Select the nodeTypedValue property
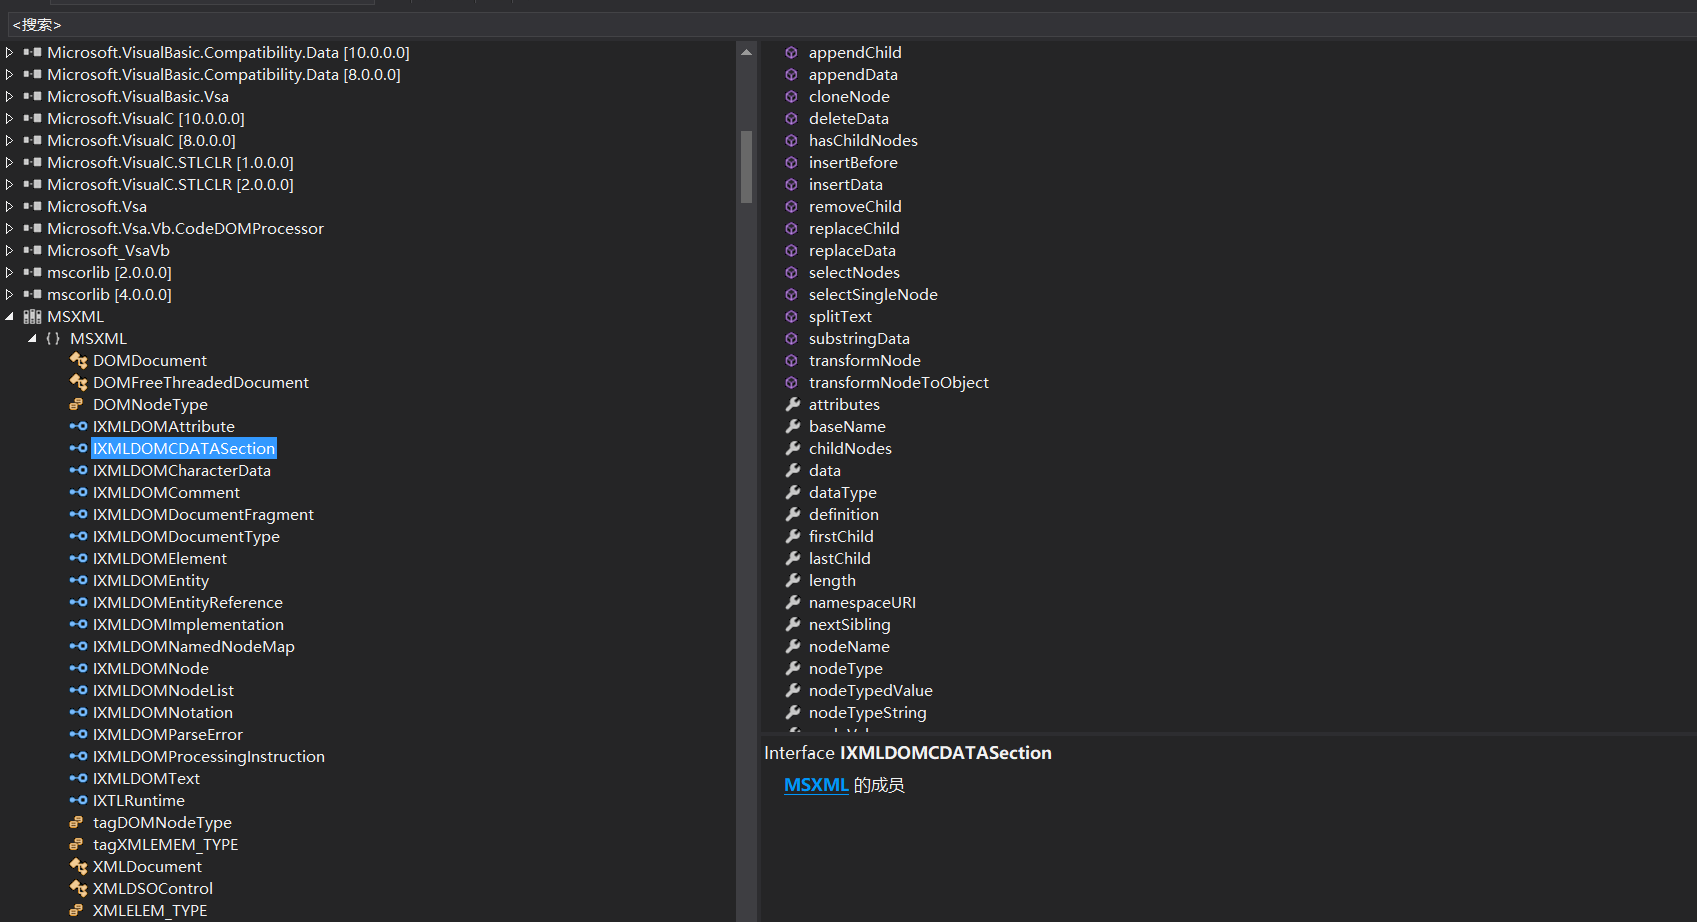The image size is (1697, 922). pos(871,690)
